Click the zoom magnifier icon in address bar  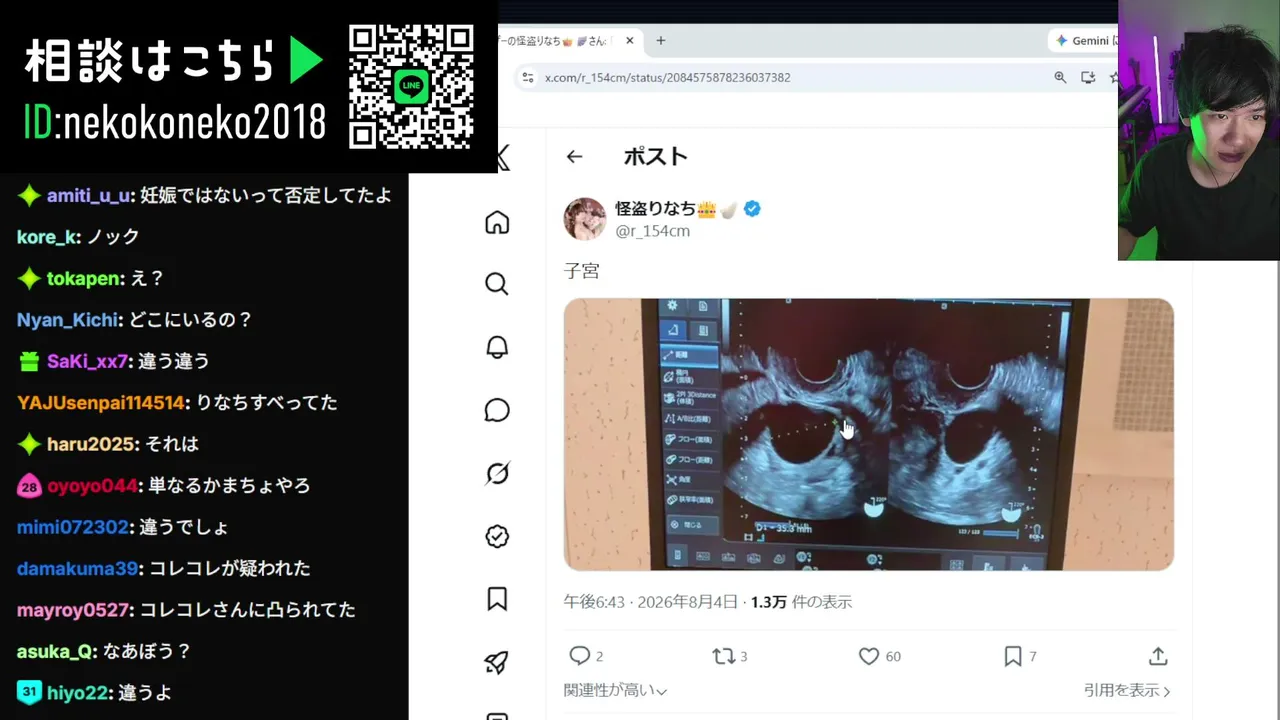tap(1060, 77)
